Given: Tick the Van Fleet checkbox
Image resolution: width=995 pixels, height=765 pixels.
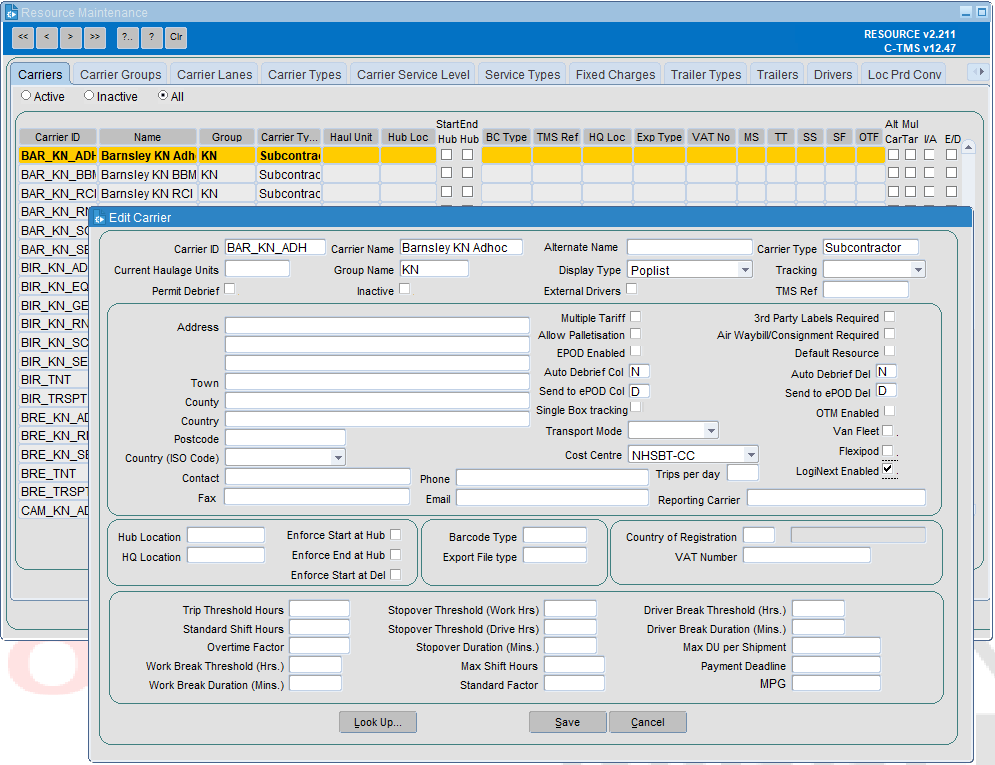Looking at the screenshot, I should click(888, 431).
